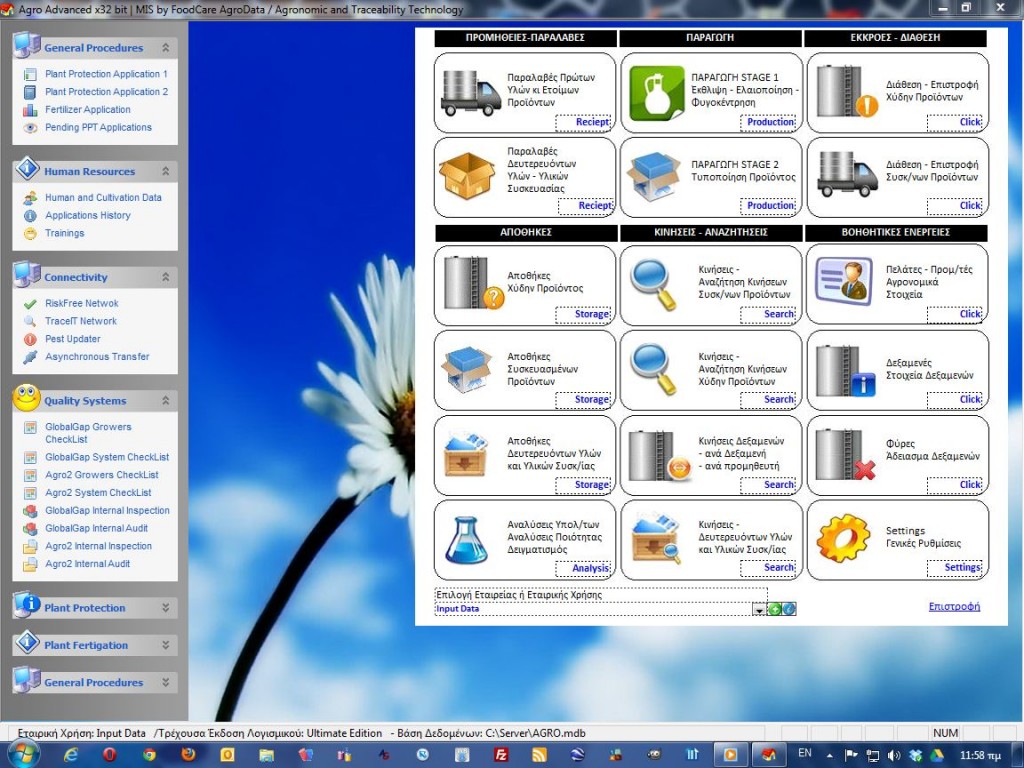This screenshot has width=1024, height=768.
Task: Open Internet Explorer from the taskbar
Action: coord(71,755)
